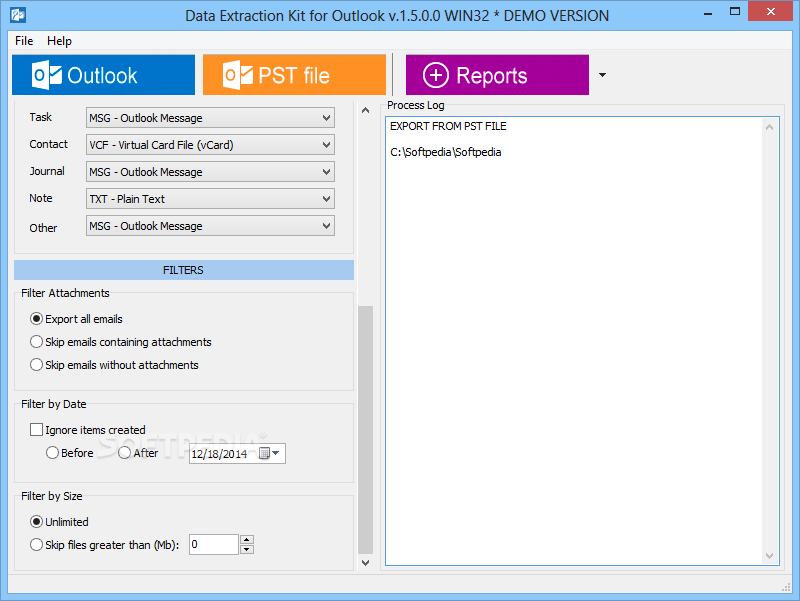Click the left panel scrollbar thumb
The image size is (800, 601).
pyautogui.click(x=365, y=430)
